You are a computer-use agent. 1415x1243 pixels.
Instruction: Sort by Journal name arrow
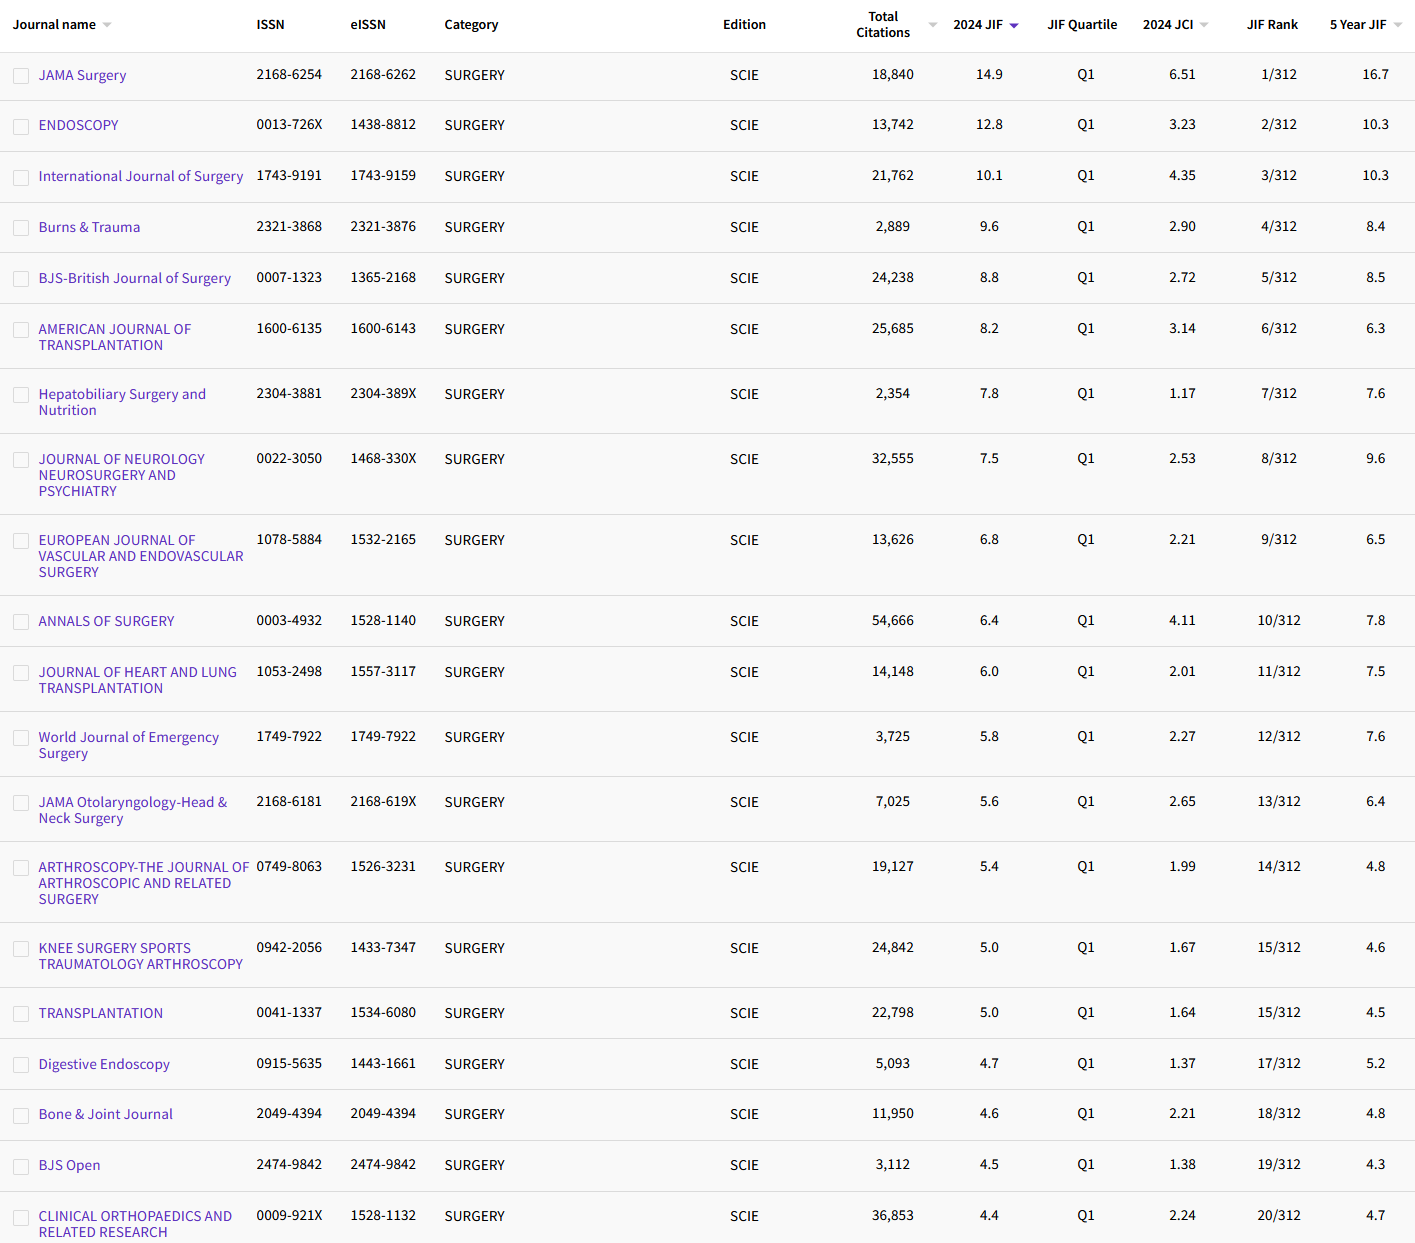tap(107, 25)
